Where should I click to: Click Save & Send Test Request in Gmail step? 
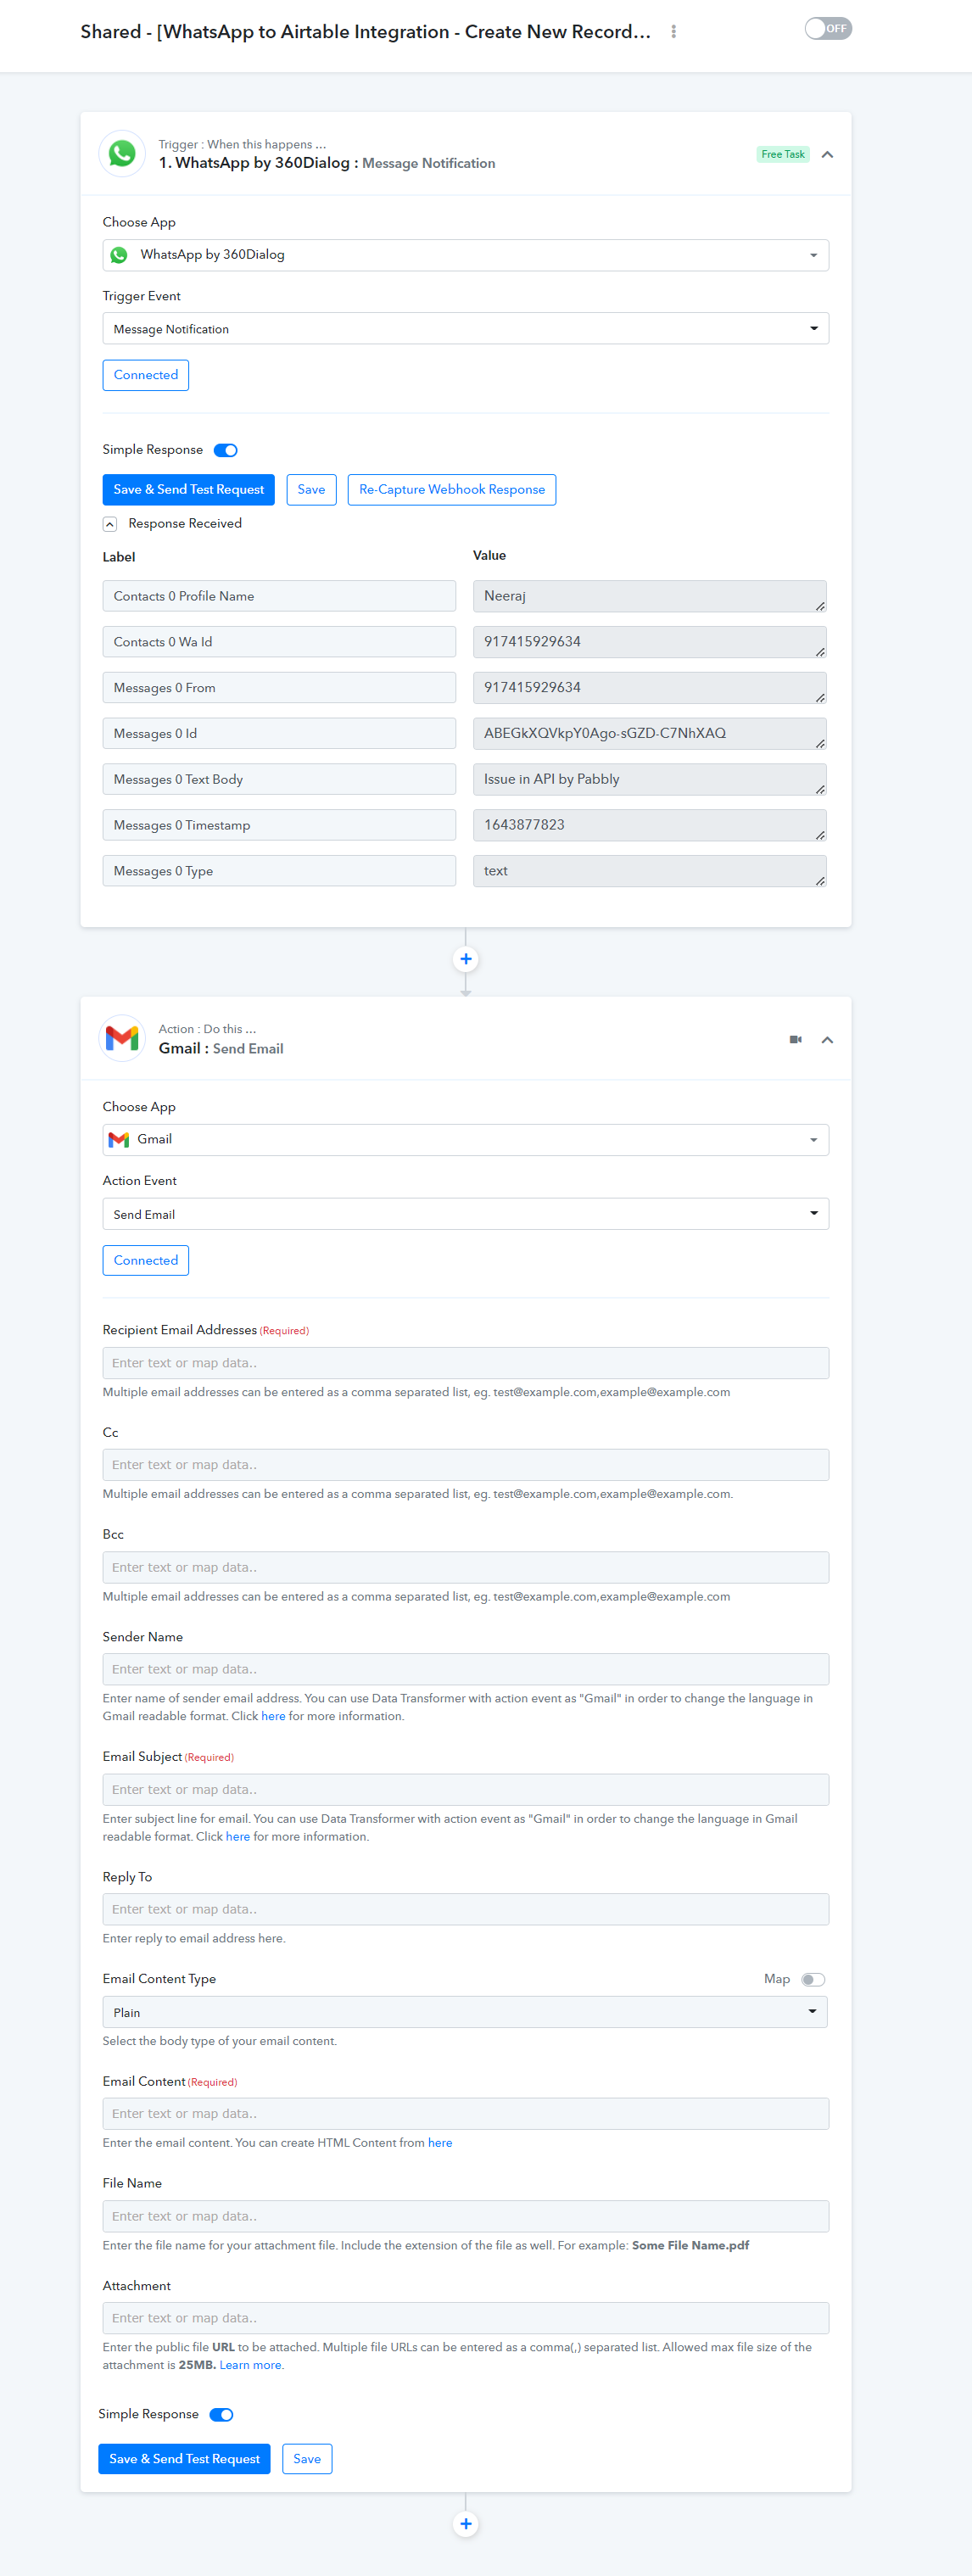point(184,2459)
